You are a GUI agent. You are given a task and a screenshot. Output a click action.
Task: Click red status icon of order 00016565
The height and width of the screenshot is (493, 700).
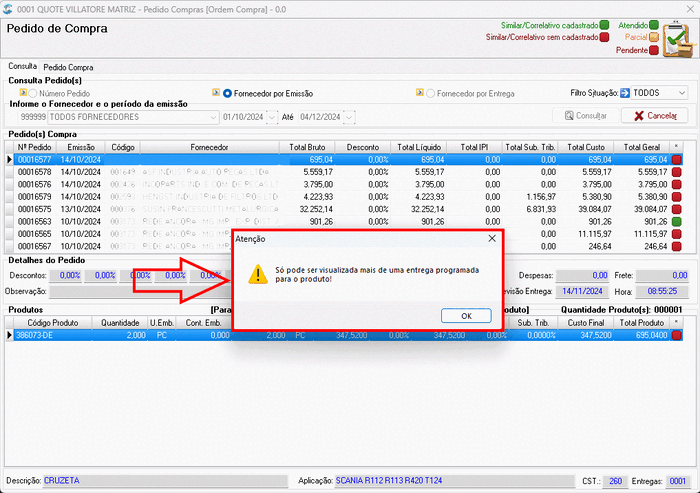pyautogui.click(x=676, y=234)
